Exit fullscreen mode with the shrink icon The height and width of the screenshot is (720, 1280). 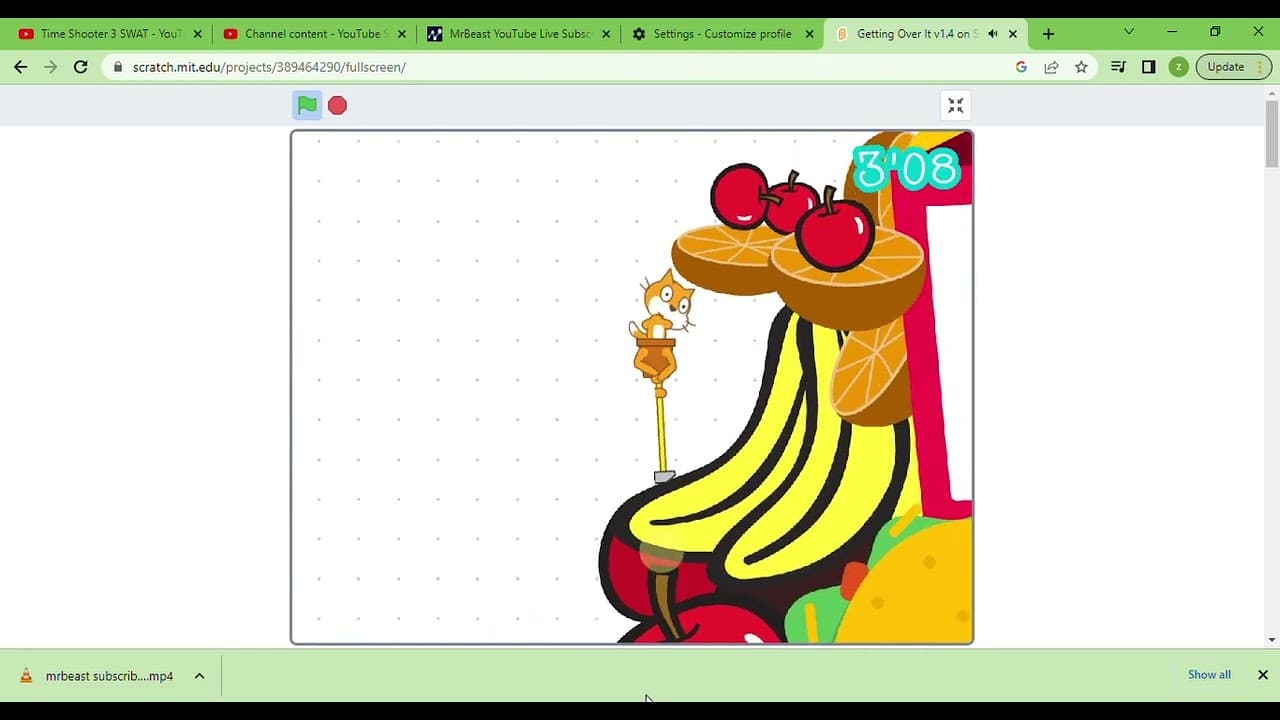(955, 105)
